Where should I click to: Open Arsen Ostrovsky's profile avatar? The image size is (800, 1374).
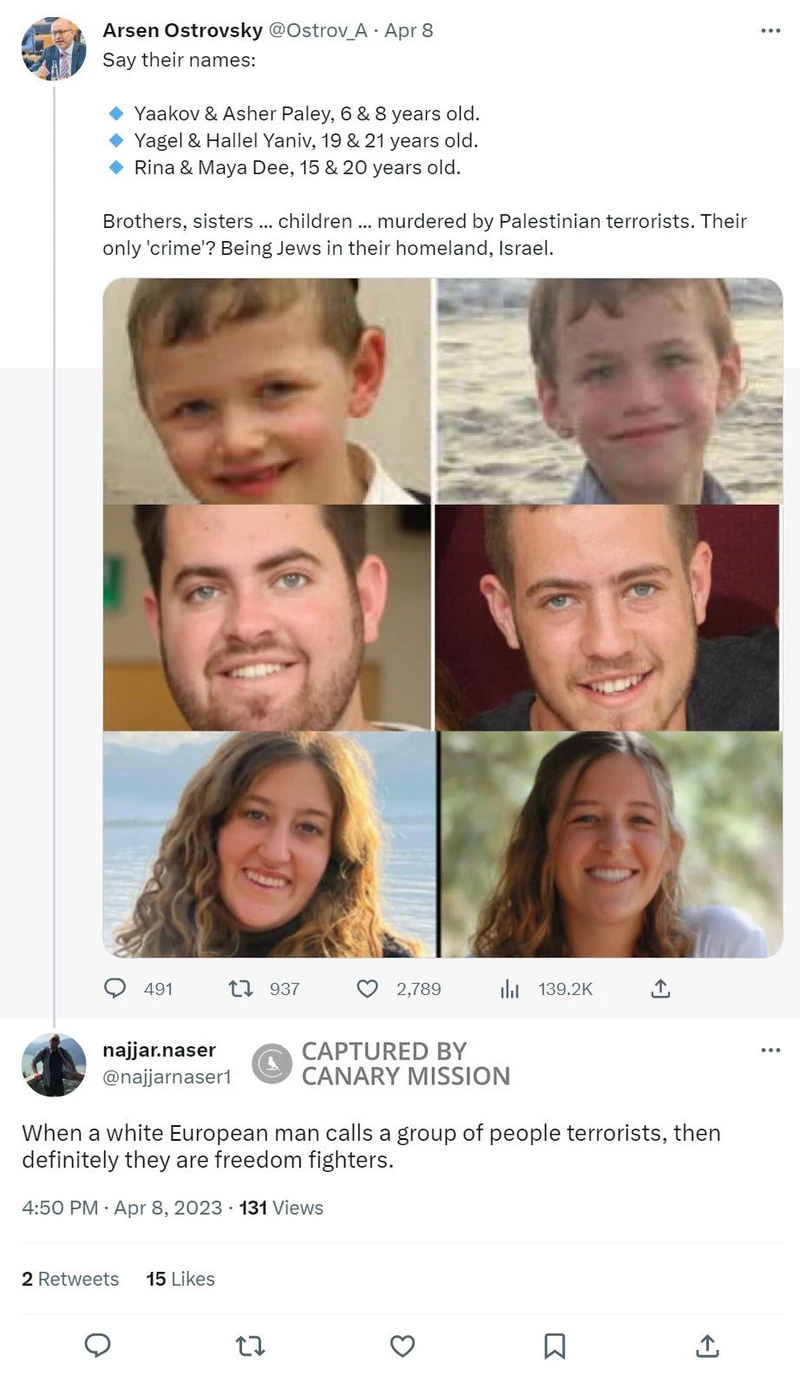(54, 48)
